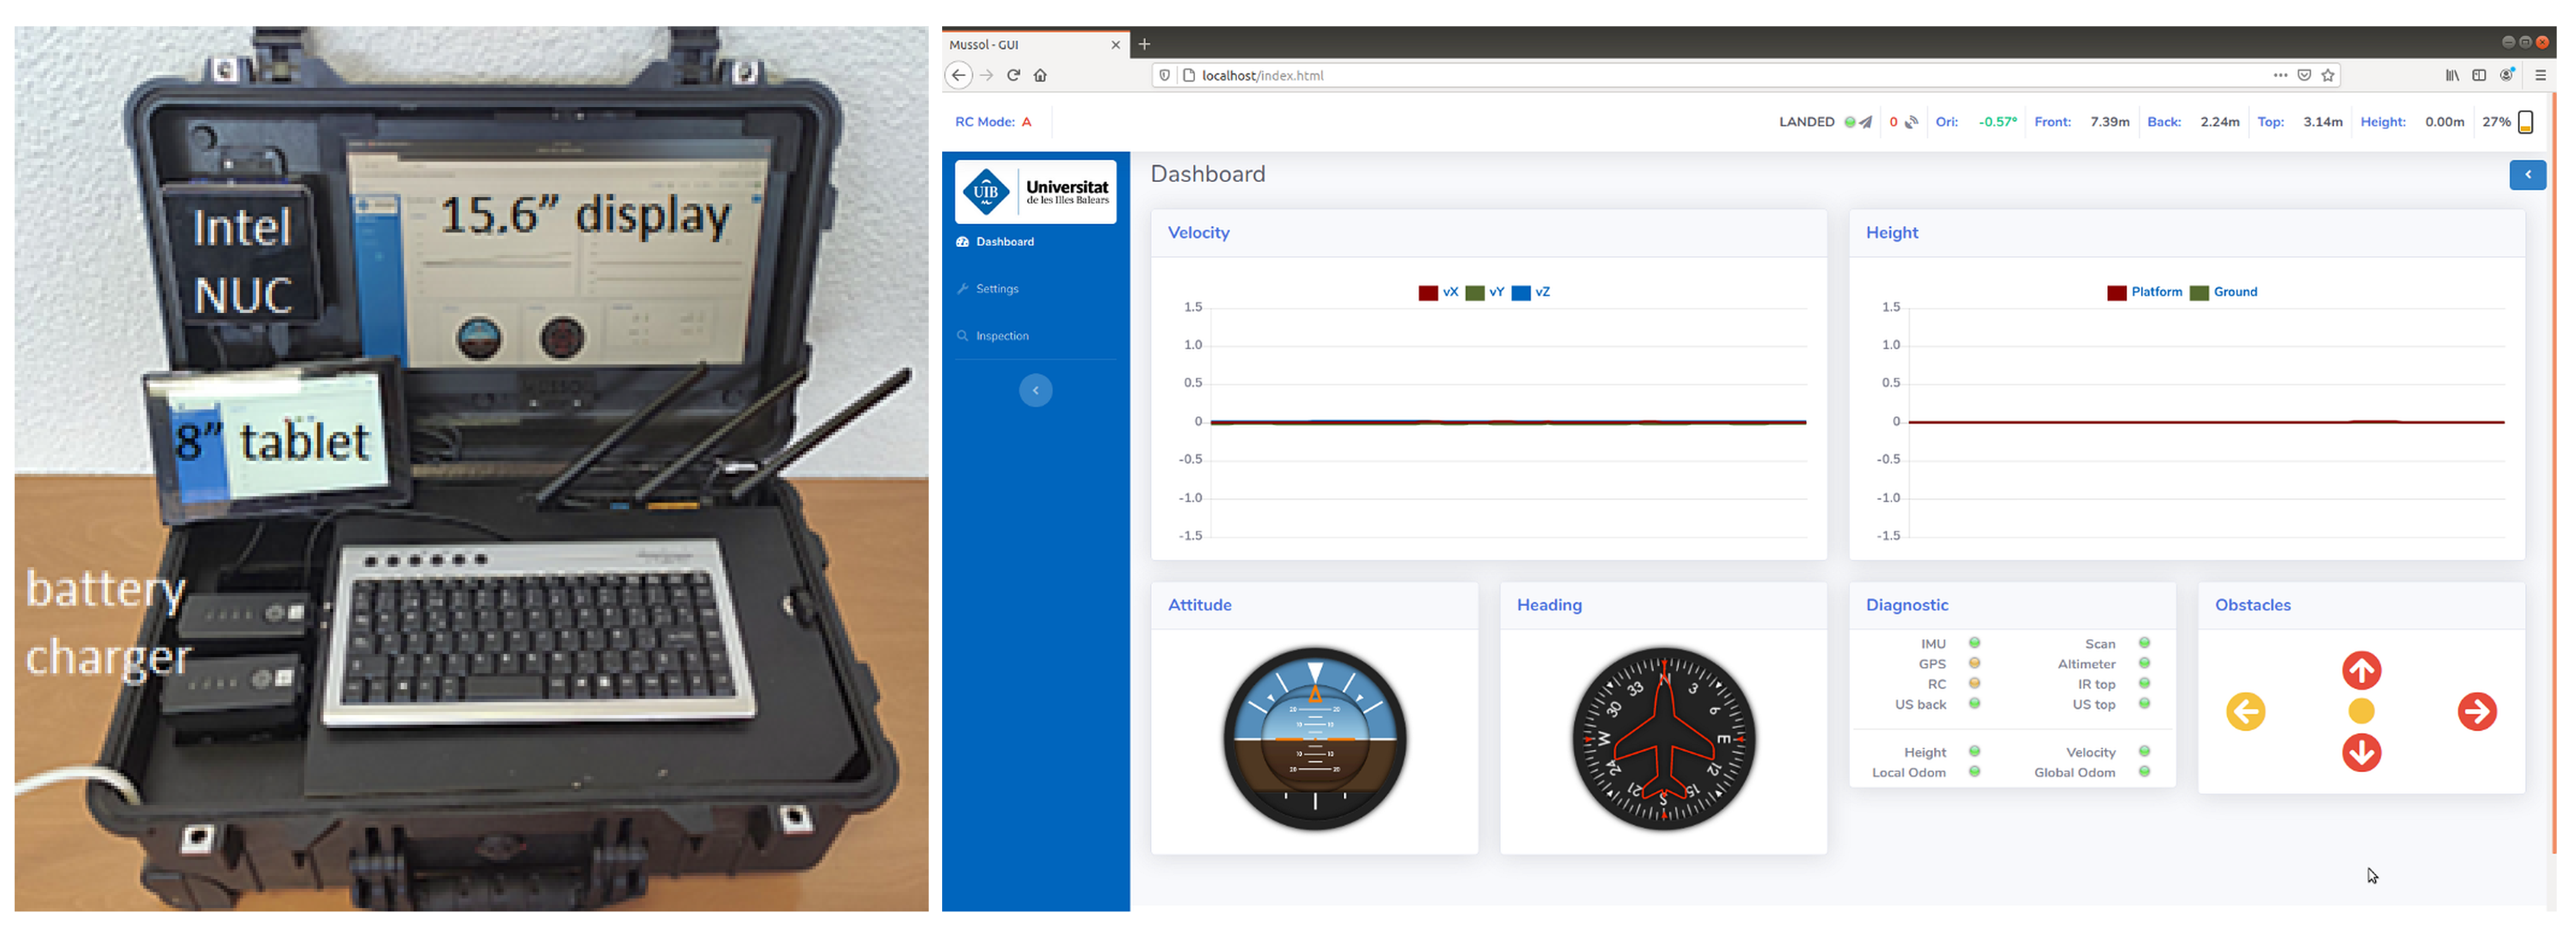Go to Dashboard in sidebar
The image size is (2576, 932).
pyautogui.click(x=1004, y=242)
